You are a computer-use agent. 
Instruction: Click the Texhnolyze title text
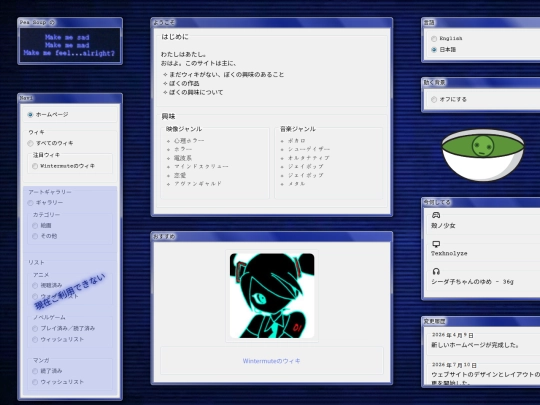click(x=449, y=253)
